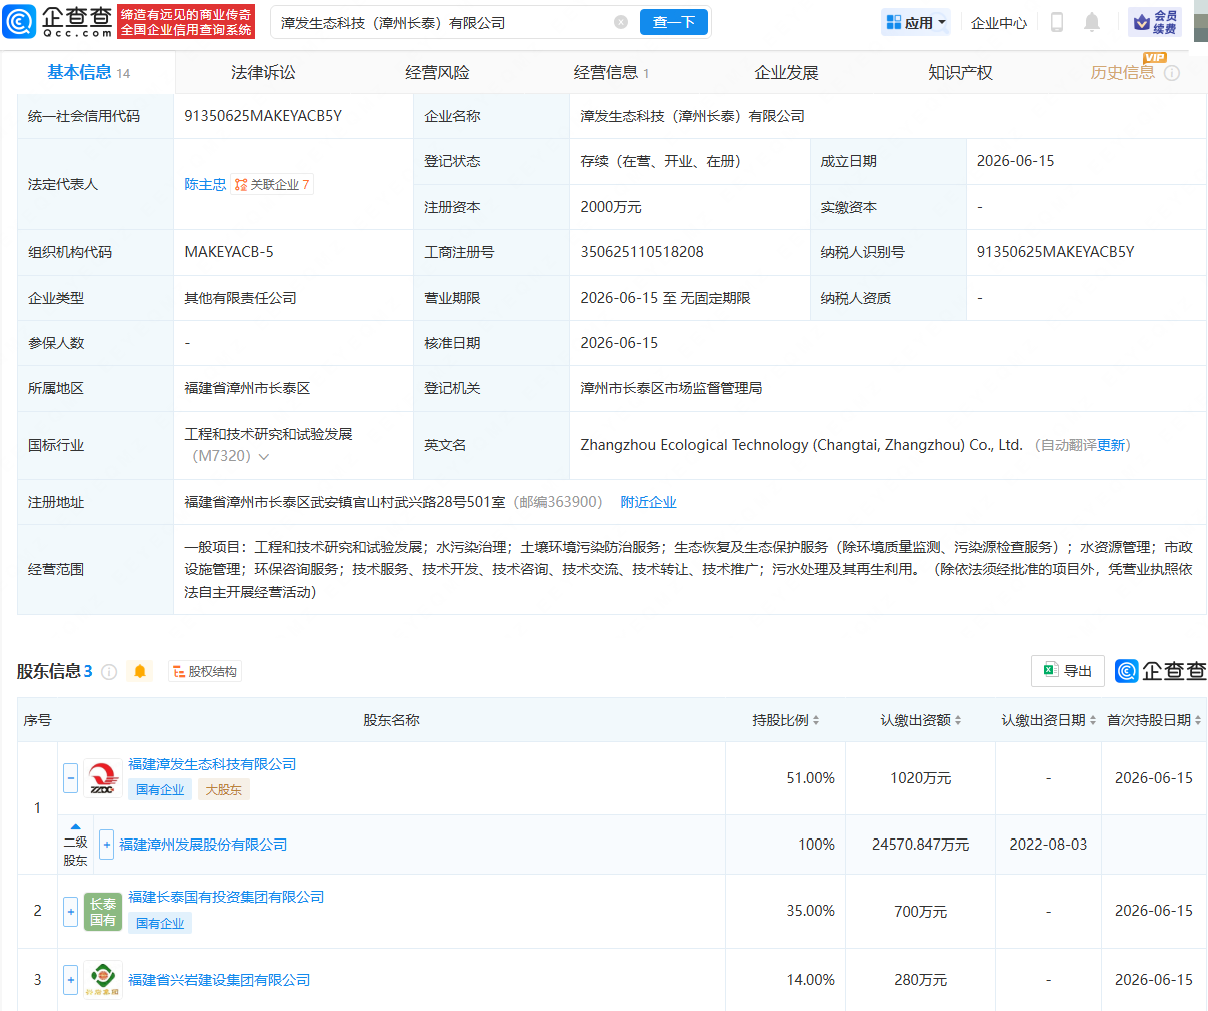Click the 24570.847万元 capital cell
The height and width of the screenshot is (1011, 1208).
[x=921, y=845]
